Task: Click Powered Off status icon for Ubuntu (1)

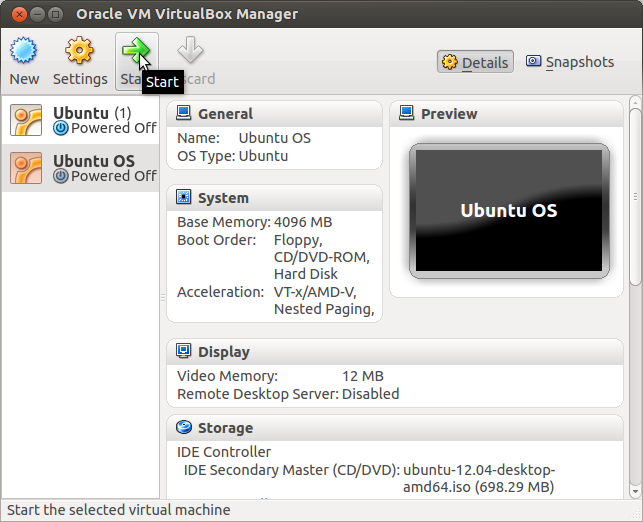Action: [x=61, y=128]
